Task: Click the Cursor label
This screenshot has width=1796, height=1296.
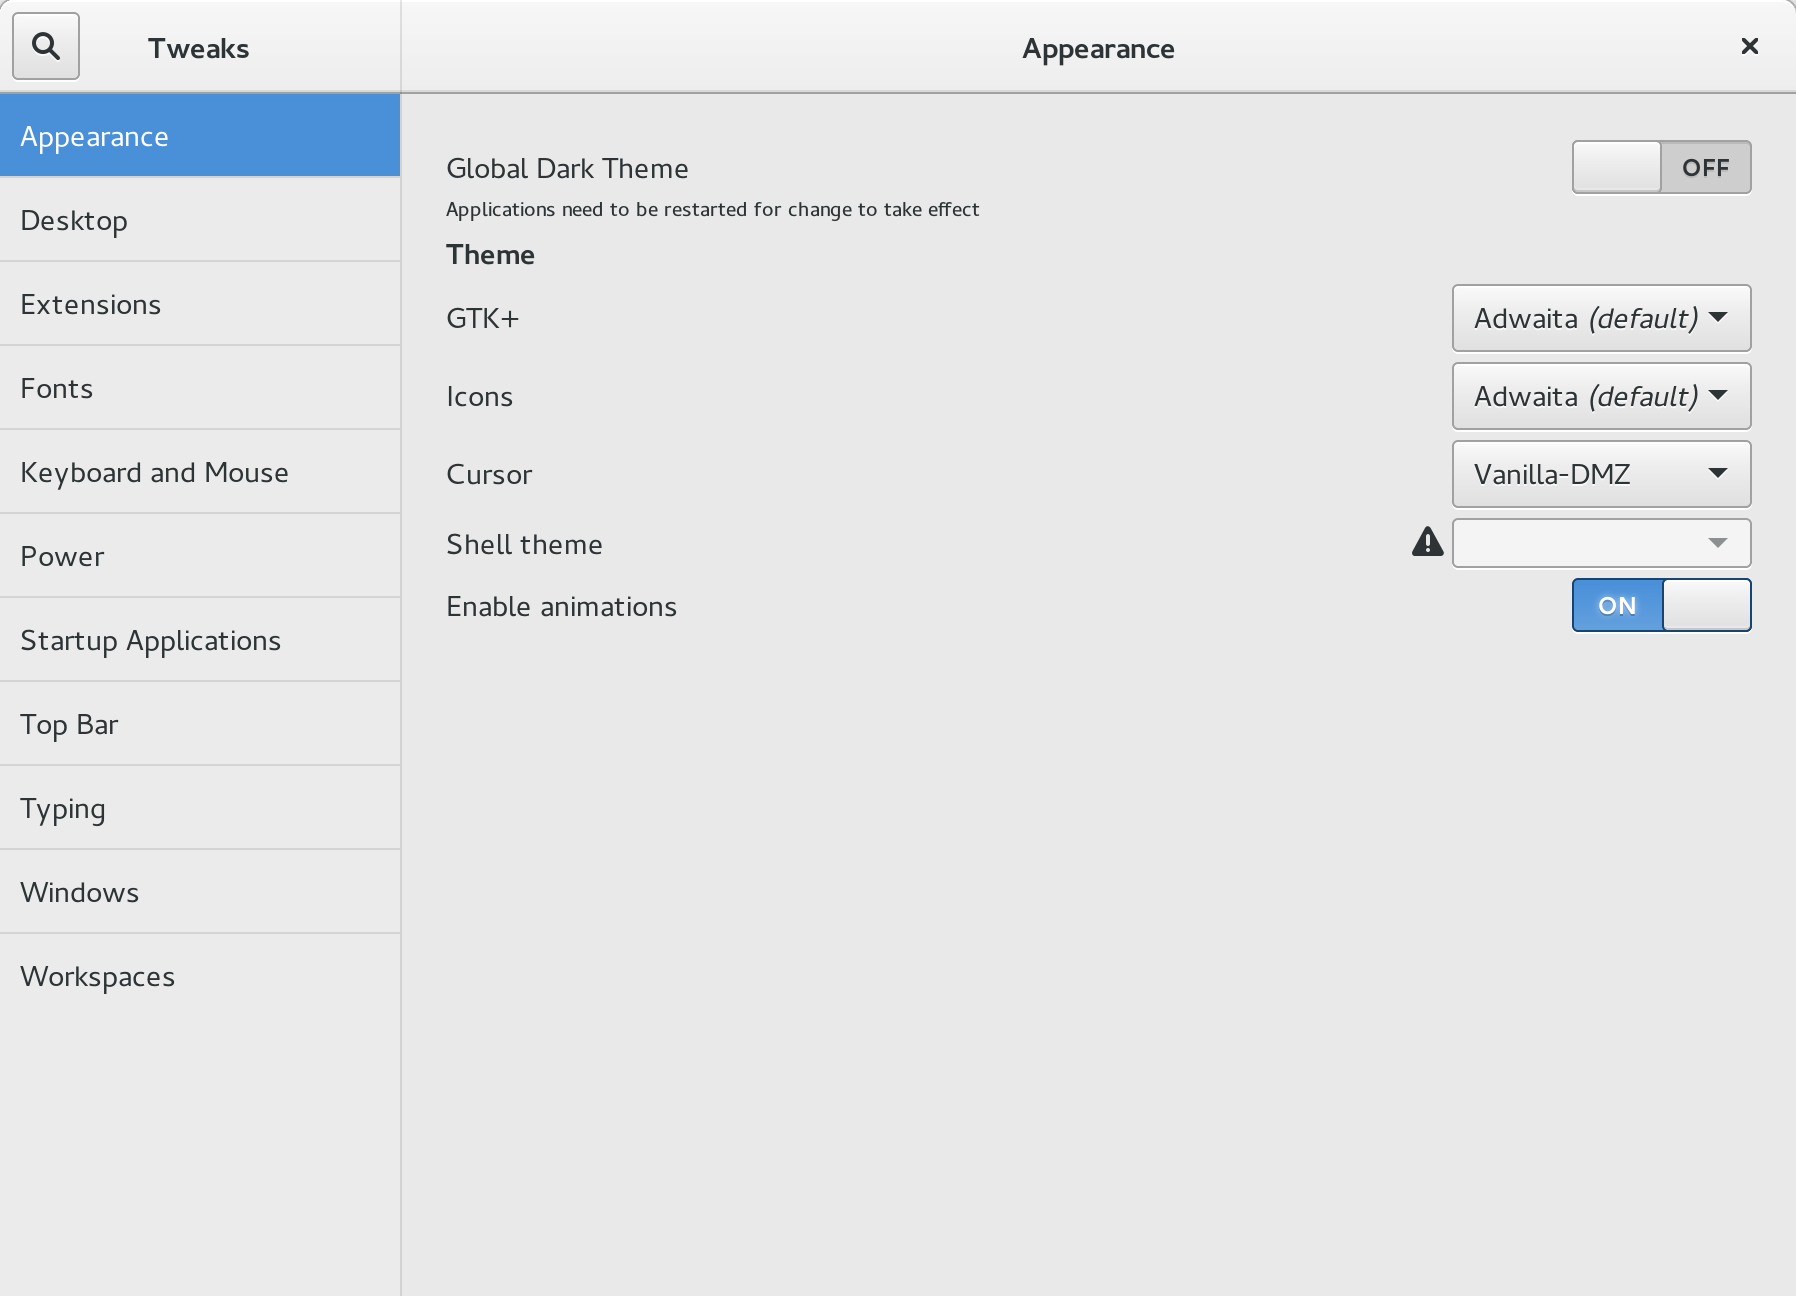Action: [489, 474]
